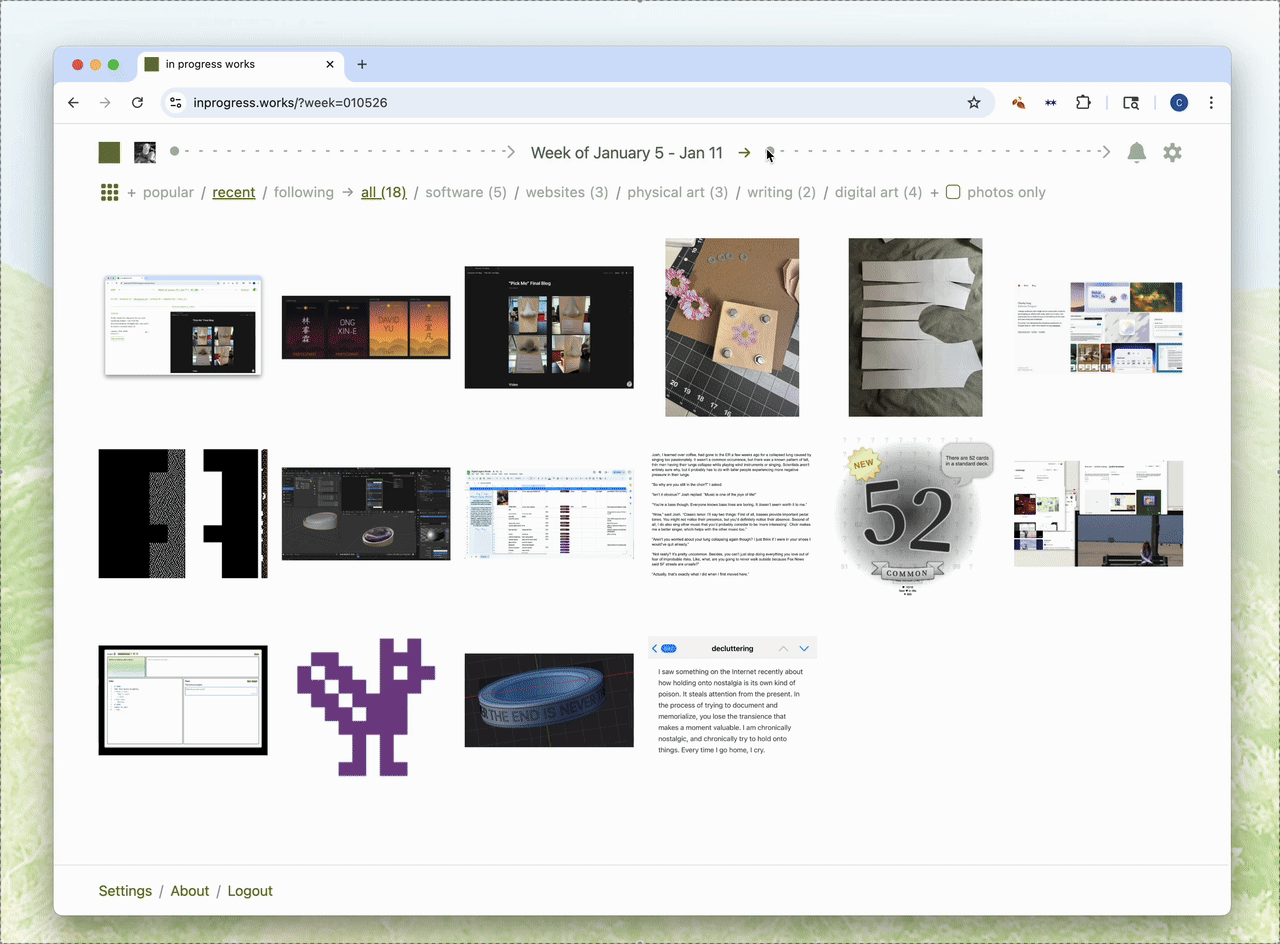The height and width of the screenshot is (944, 1280).
Task: Open the browser window screenshot thumbnail
Action: pos(183,326)
